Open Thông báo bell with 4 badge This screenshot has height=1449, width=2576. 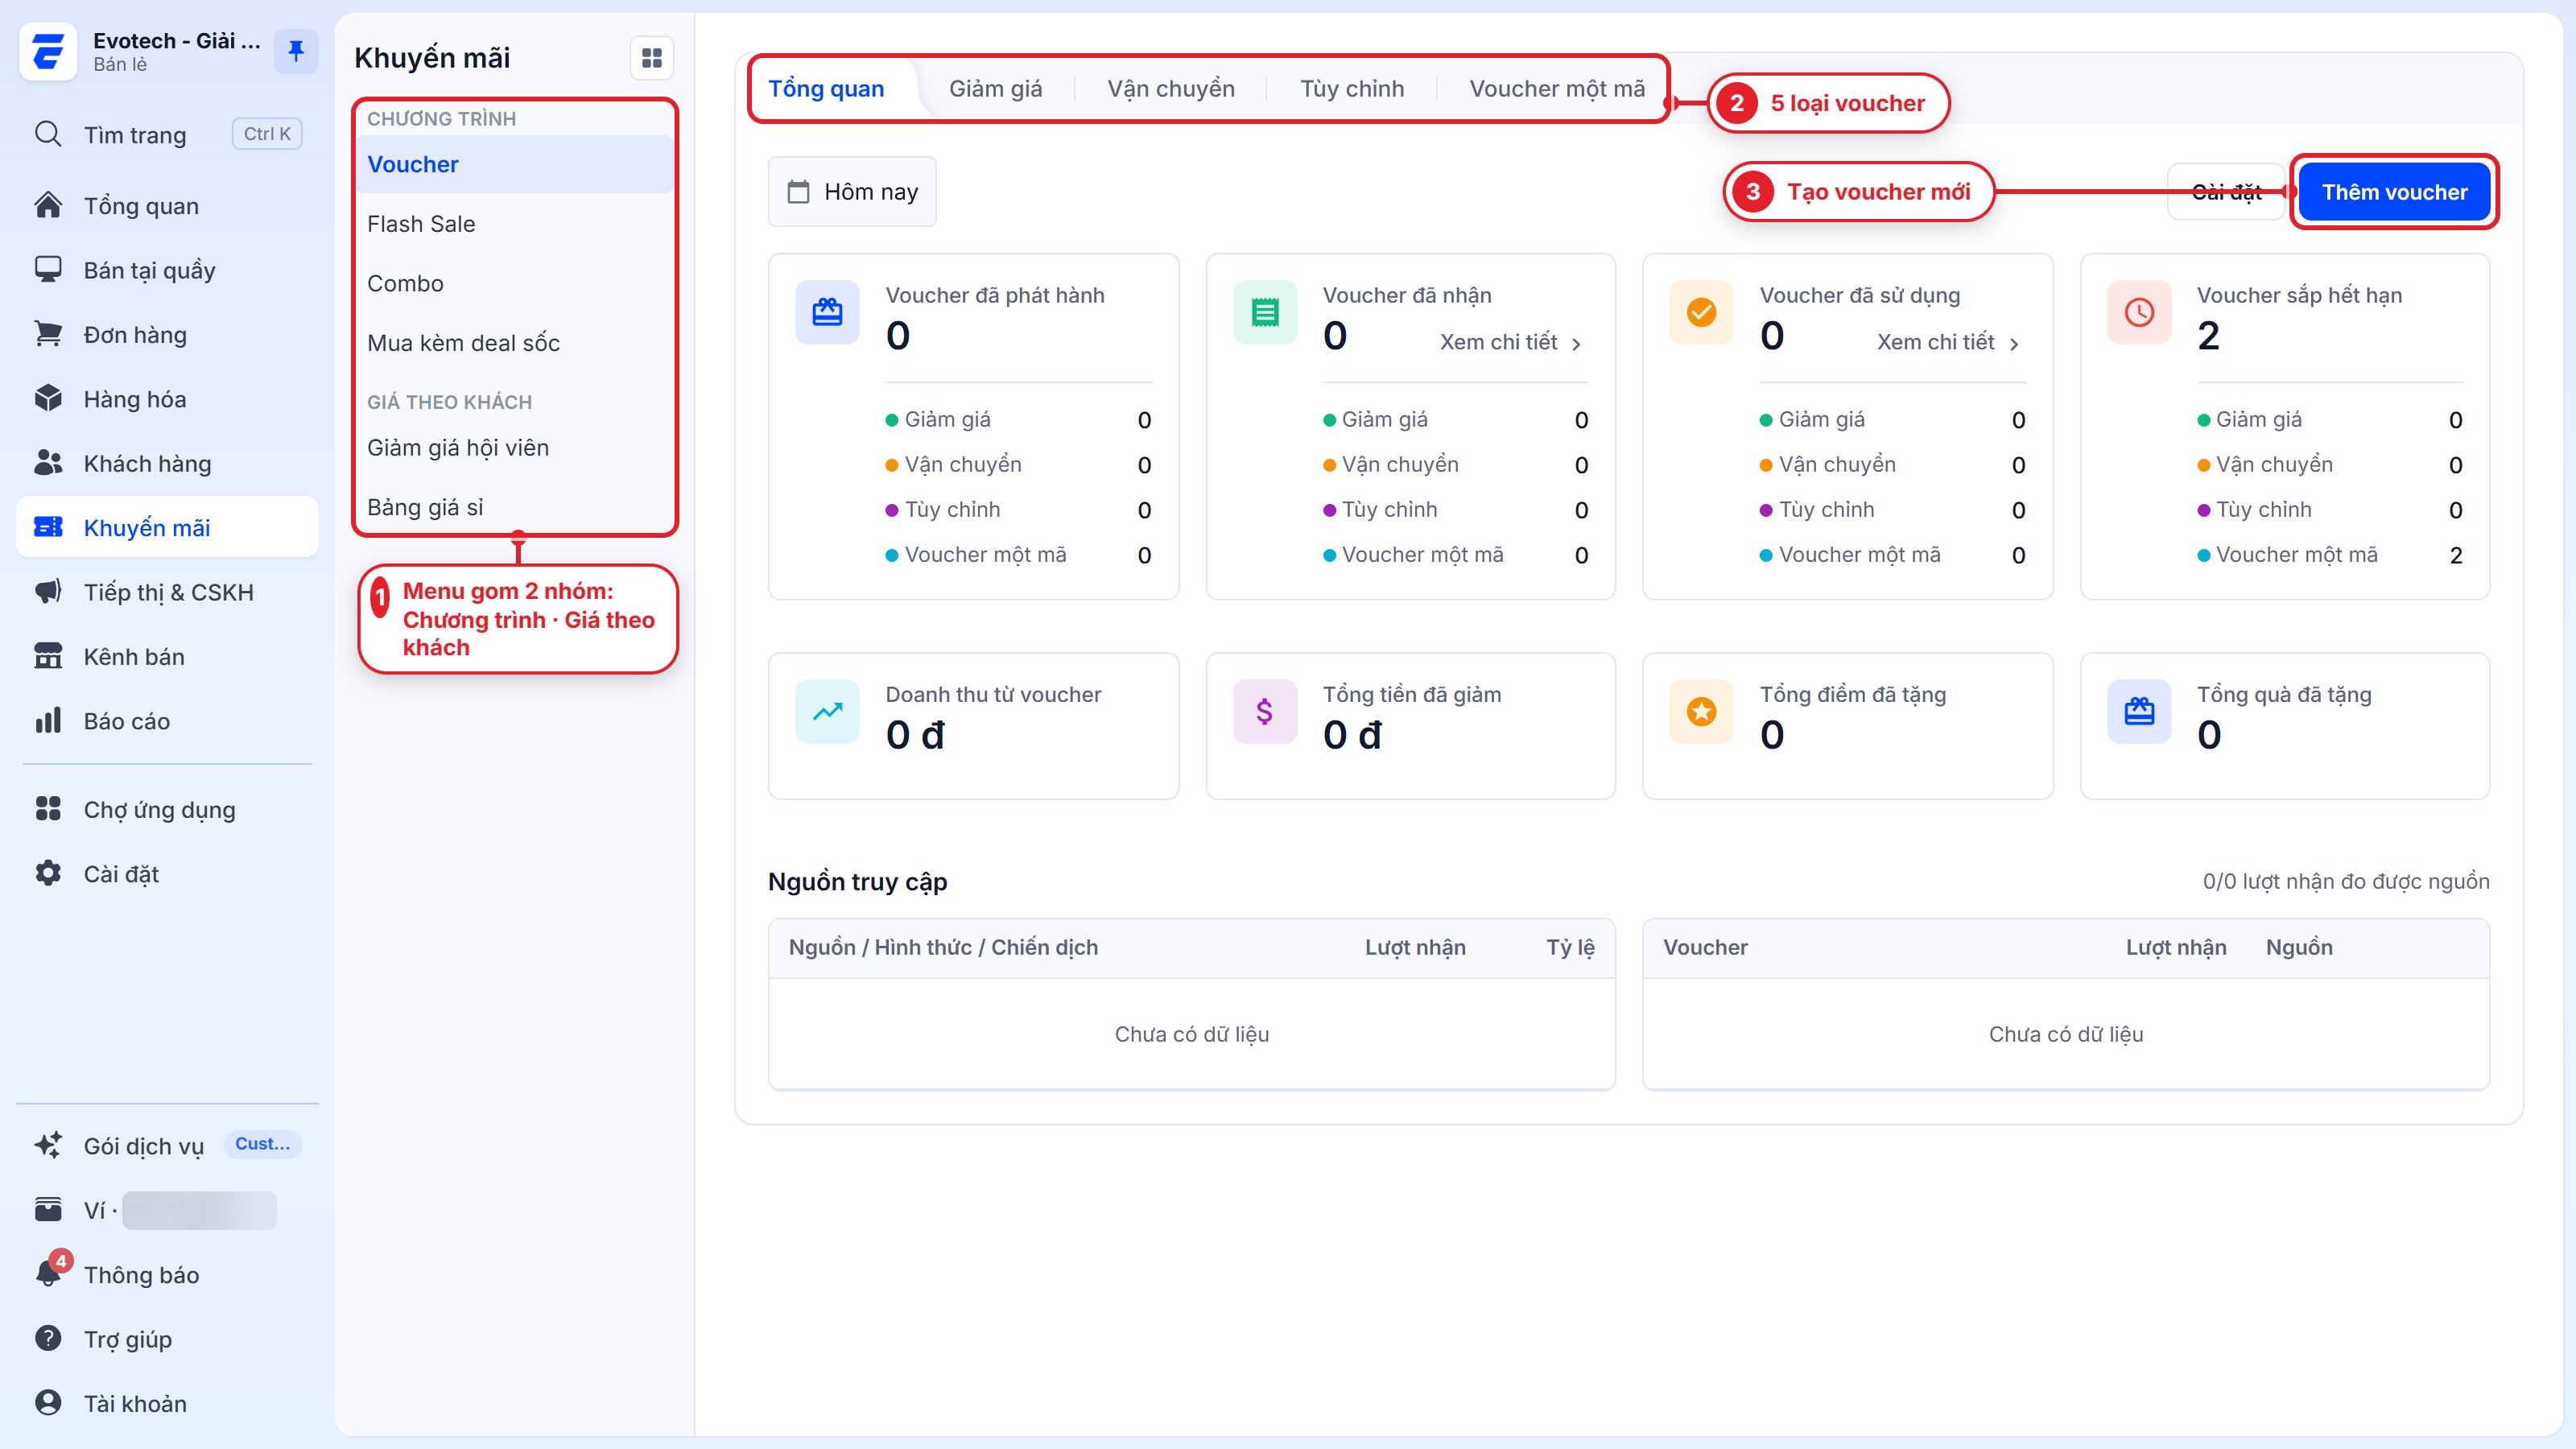50,1272
